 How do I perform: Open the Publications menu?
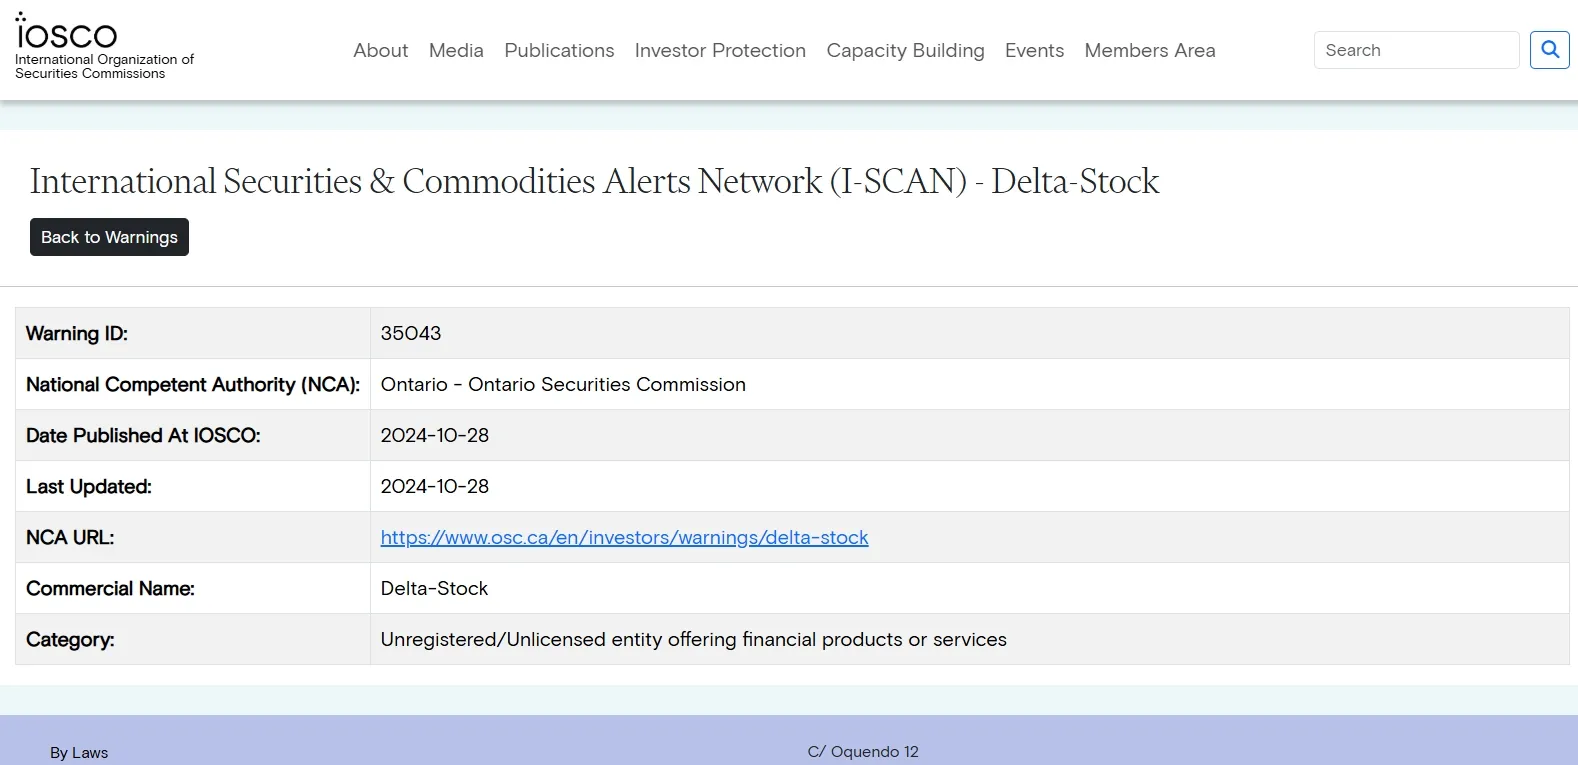click(559, 50)
